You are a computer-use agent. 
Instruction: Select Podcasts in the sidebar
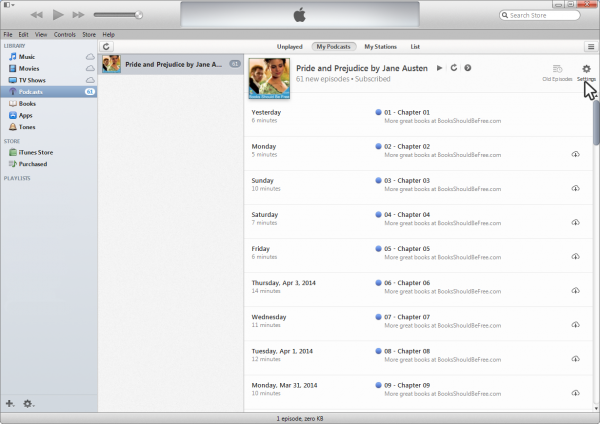tap(49, 92)
